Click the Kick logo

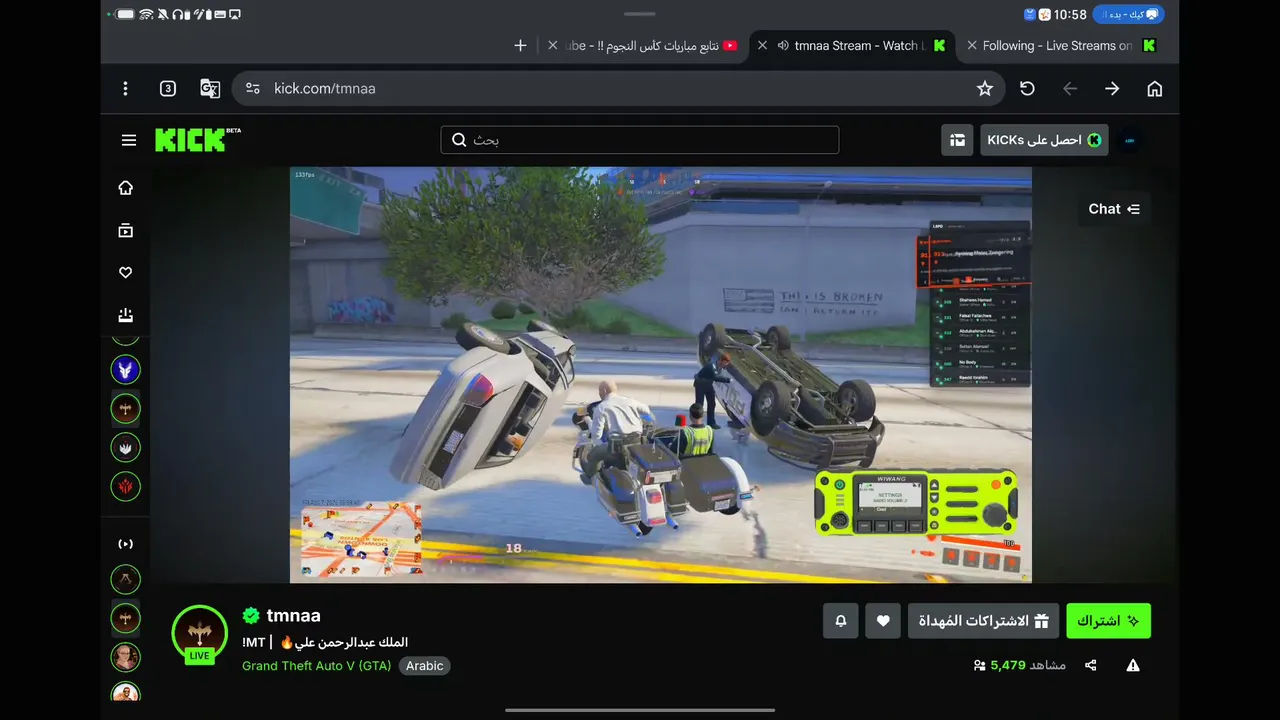pos(198,139)
